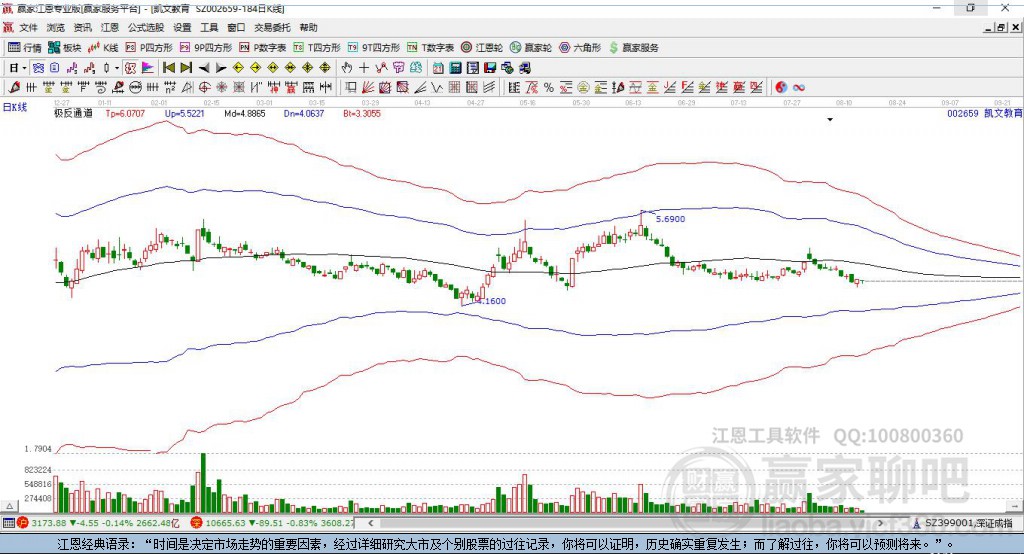
Task: Click the 5.6900 high price label
Action: 671,219
